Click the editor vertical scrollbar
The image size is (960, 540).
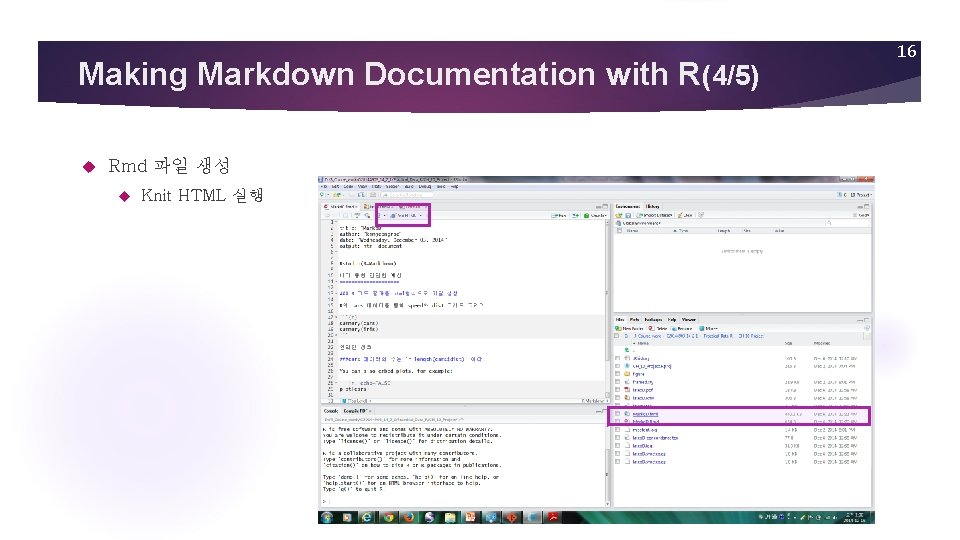(607, 309)
